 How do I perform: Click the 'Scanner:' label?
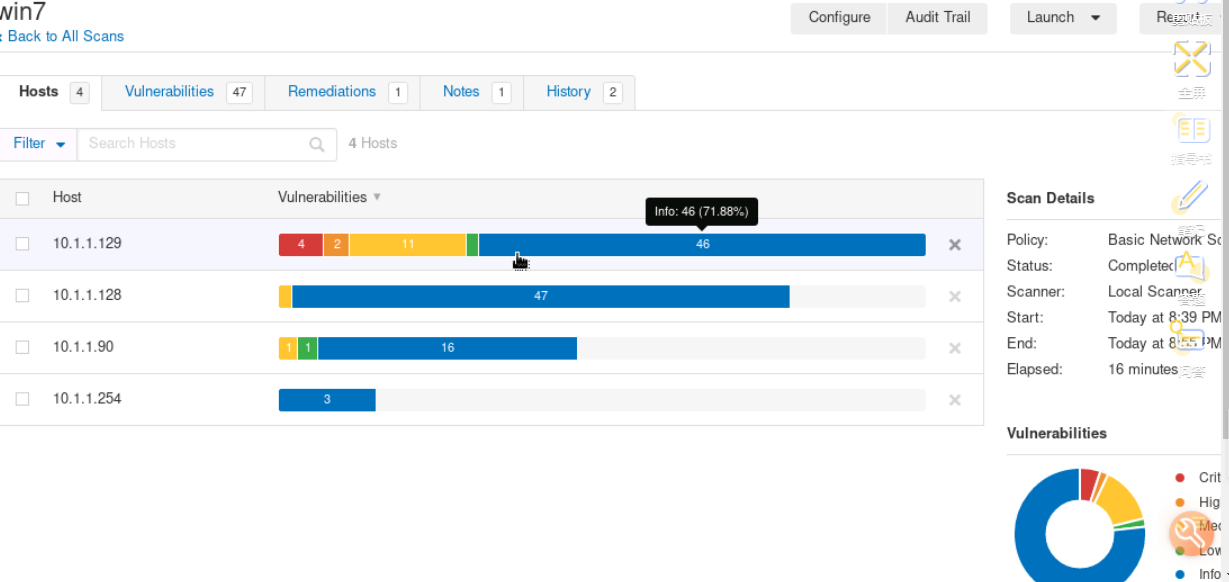(x=1035, y=292)
